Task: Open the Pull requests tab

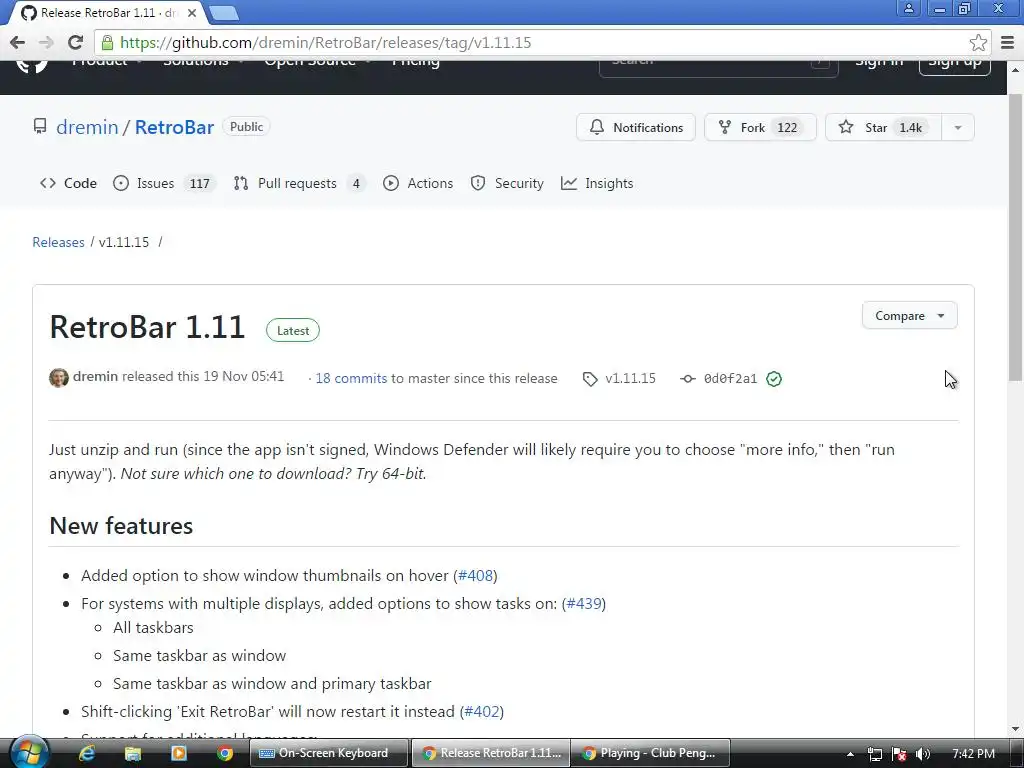Action: point(299,184)
